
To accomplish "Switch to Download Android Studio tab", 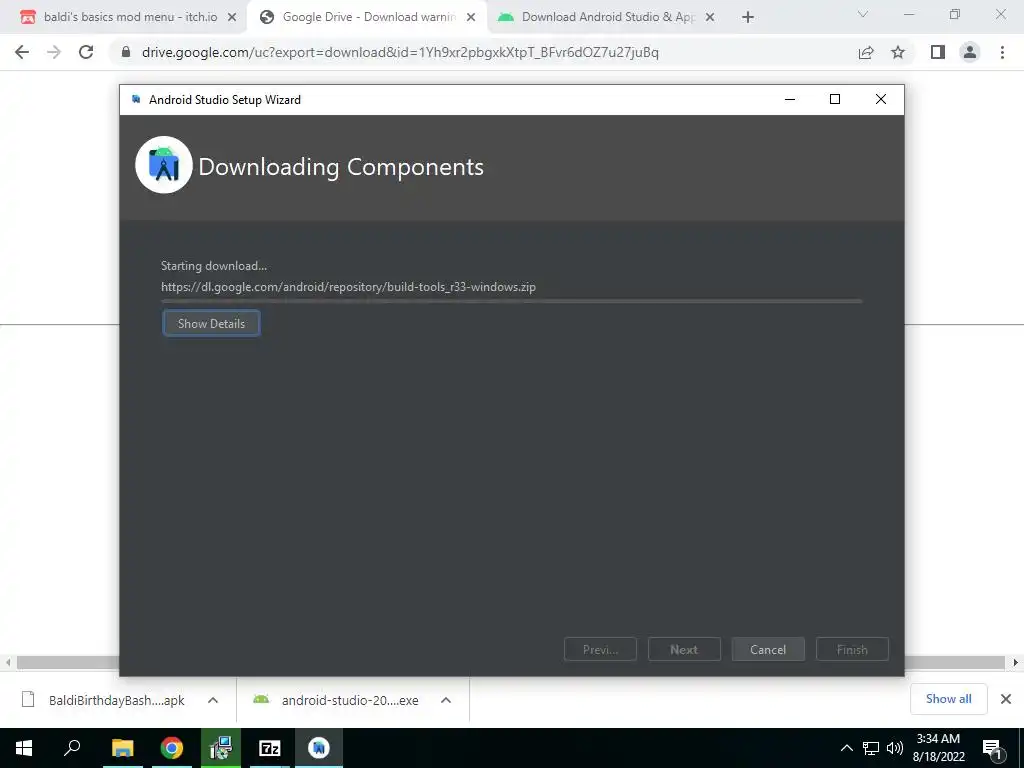I will pos(607,17).
